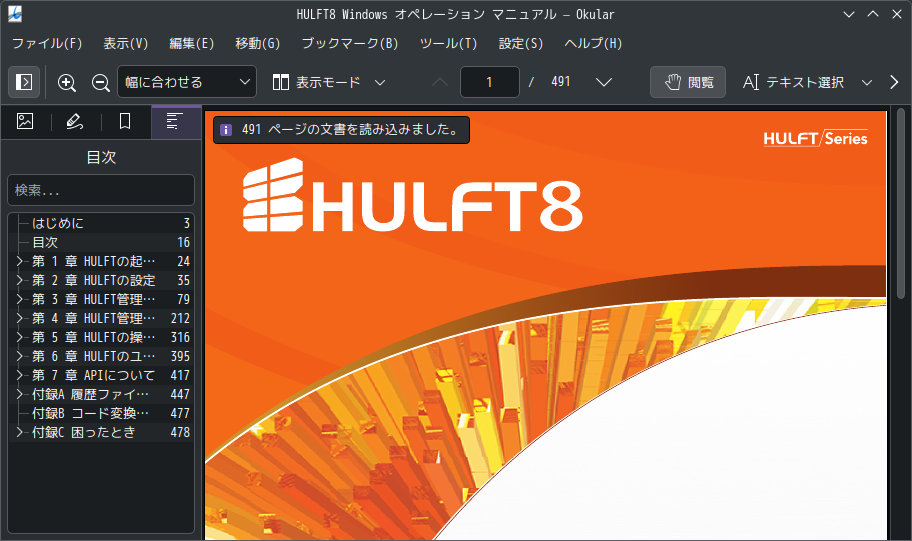Viewport: 912px width, 541px height.
Task: Click the HULFT Series logo on page
Action: tap(815, 138)
